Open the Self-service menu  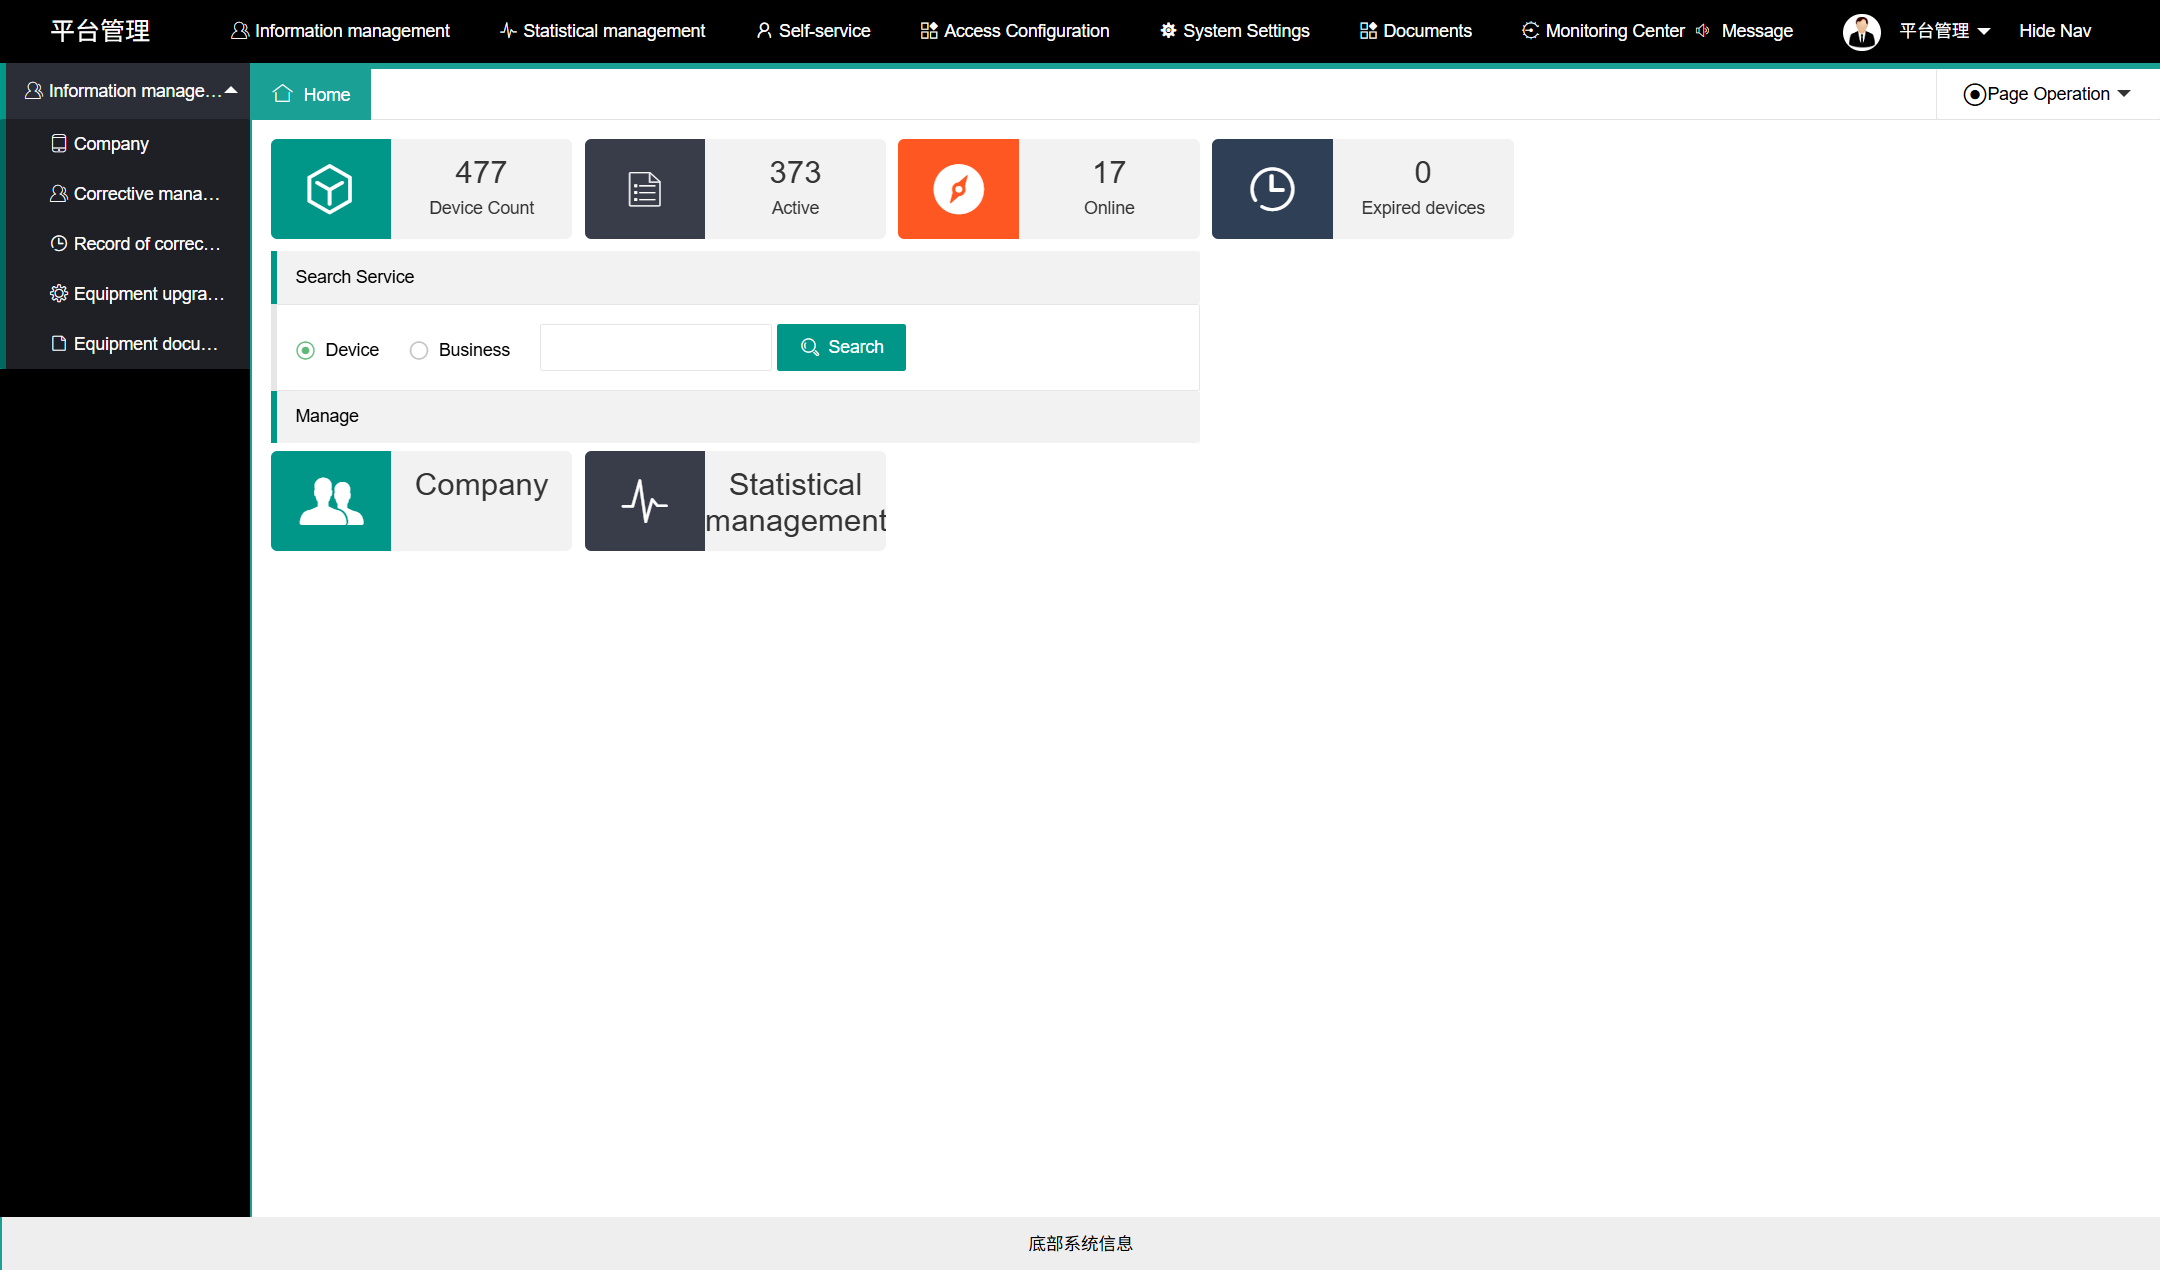[x=813, y=31]
